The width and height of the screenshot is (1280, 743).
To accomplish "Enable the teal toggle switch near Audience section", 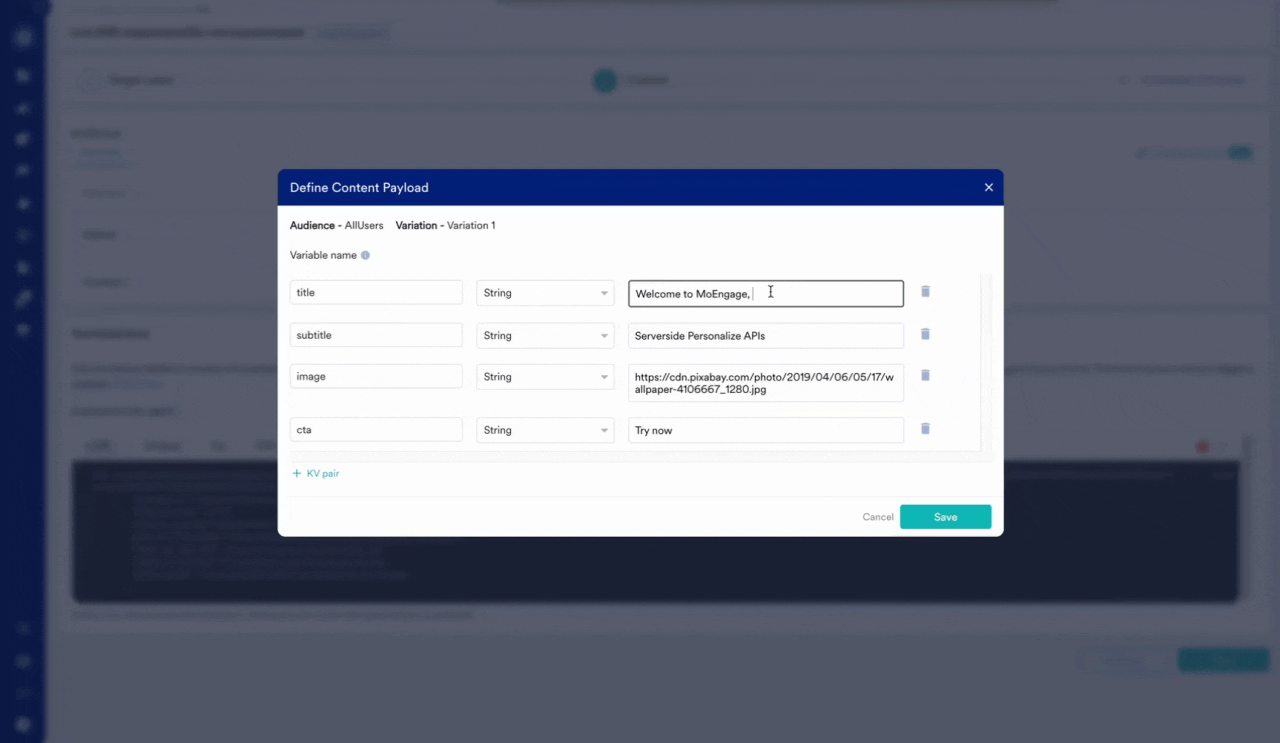I will (x=1239, y=152).
